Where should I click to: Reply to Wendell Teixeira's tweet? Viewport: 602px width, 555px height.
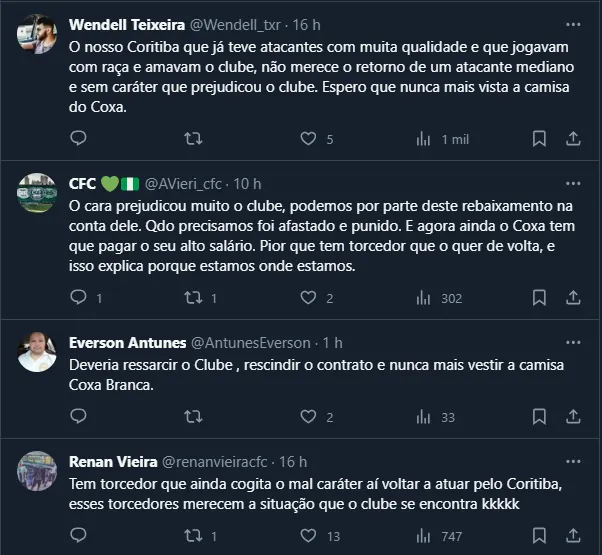[x=78, y=139]
